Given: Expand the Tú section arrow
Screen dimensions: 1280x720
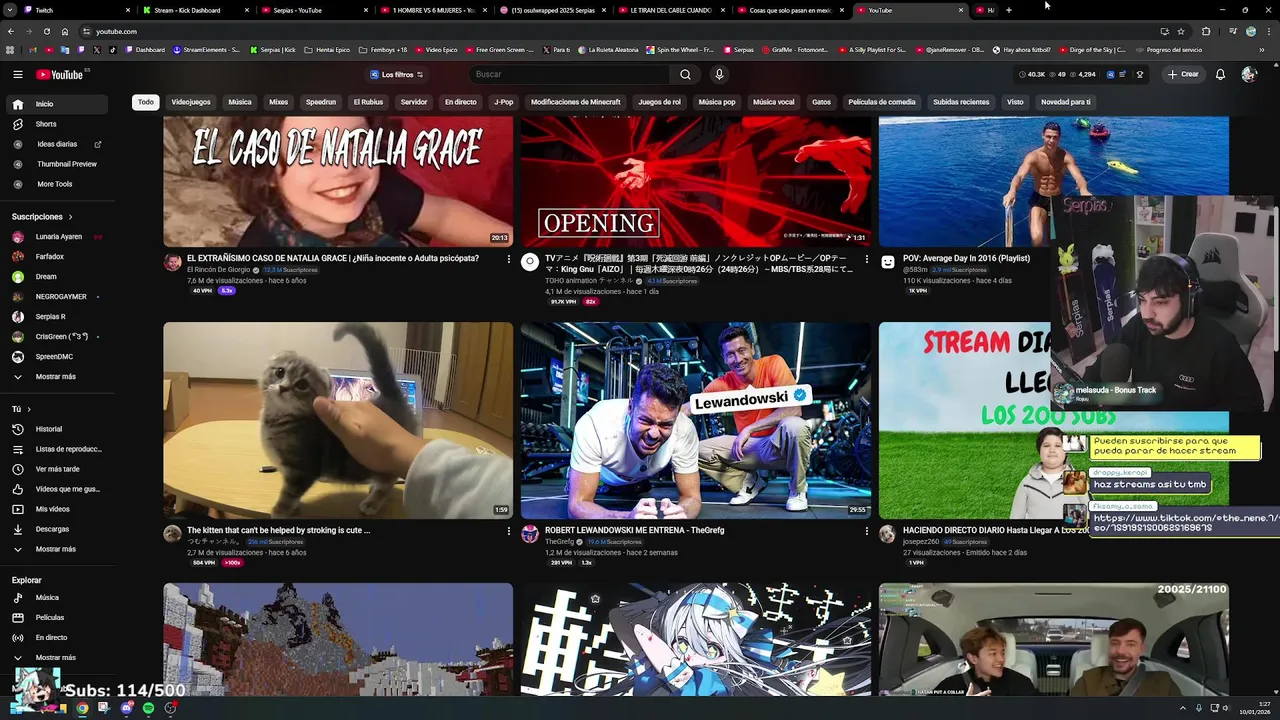Looking at the screenshot, I should click(29, 409).
